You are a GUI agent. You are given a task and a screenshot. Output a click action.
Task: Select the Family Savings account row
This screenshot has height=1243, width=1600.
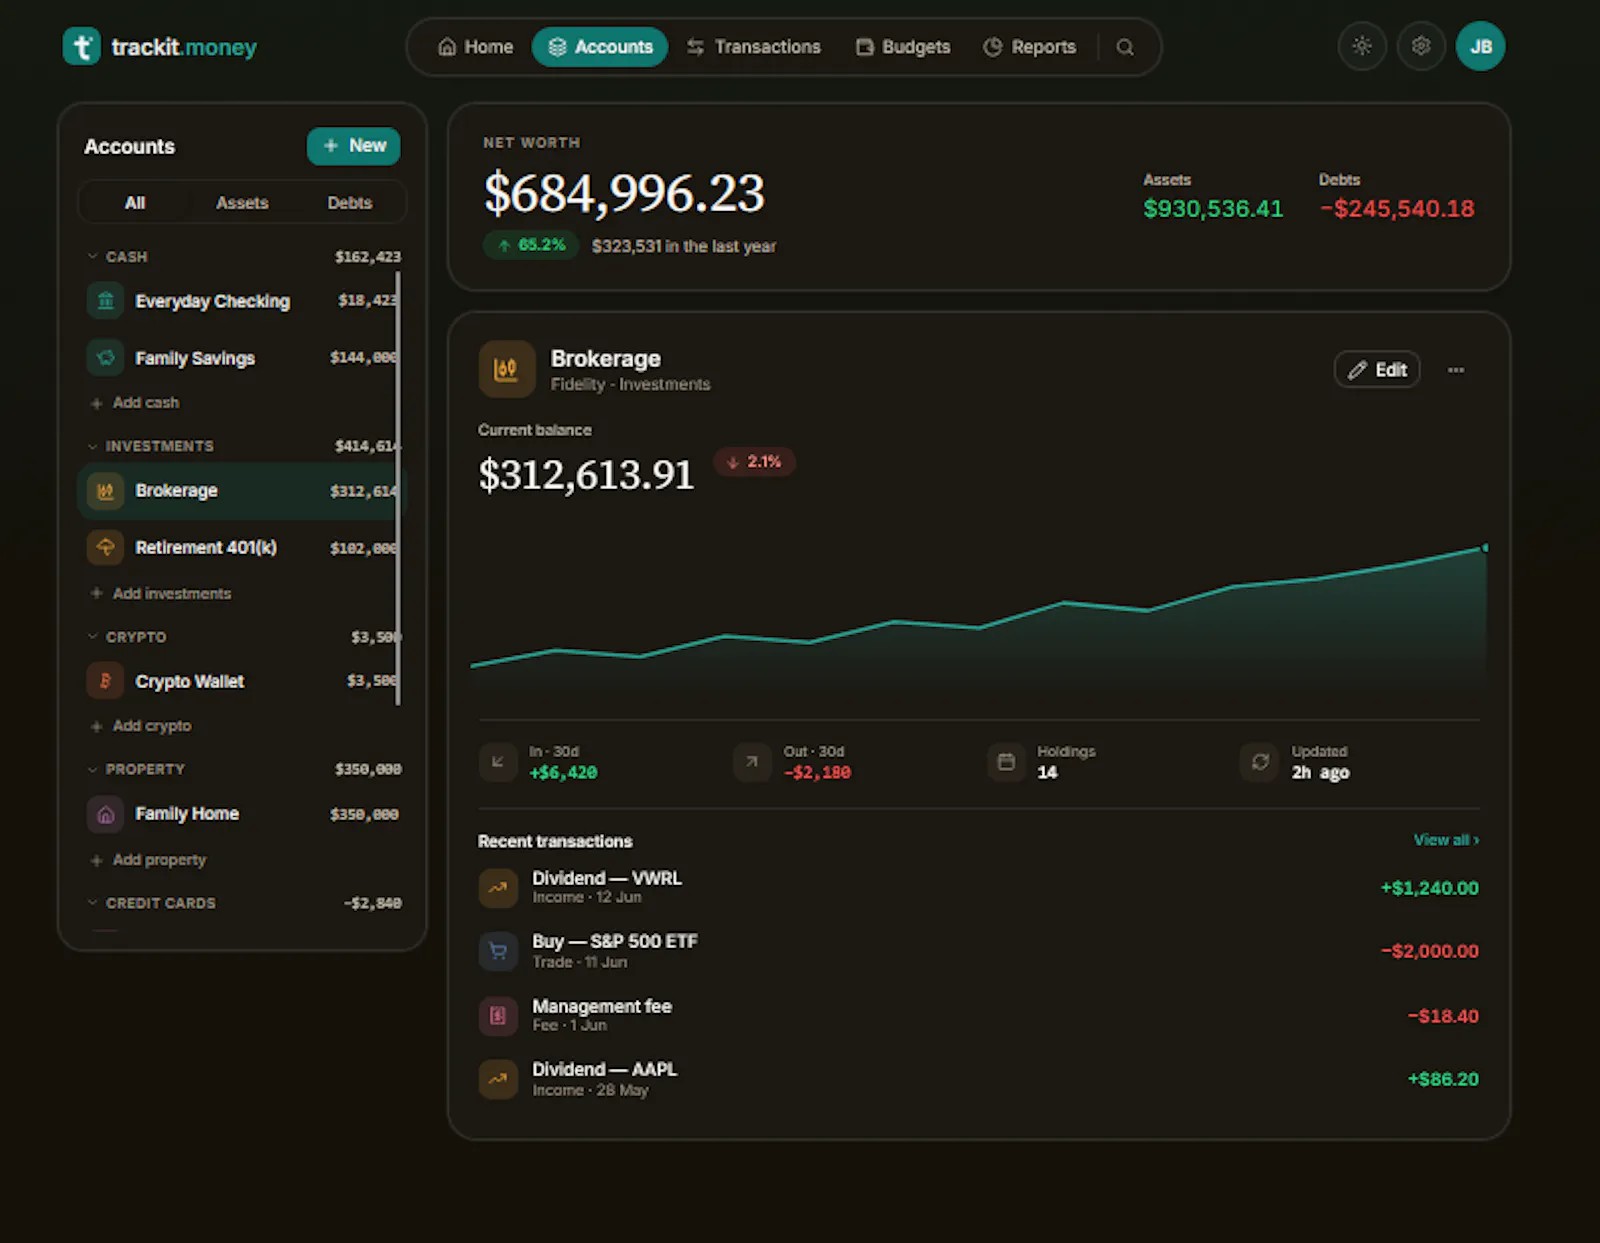click(240, 358)
